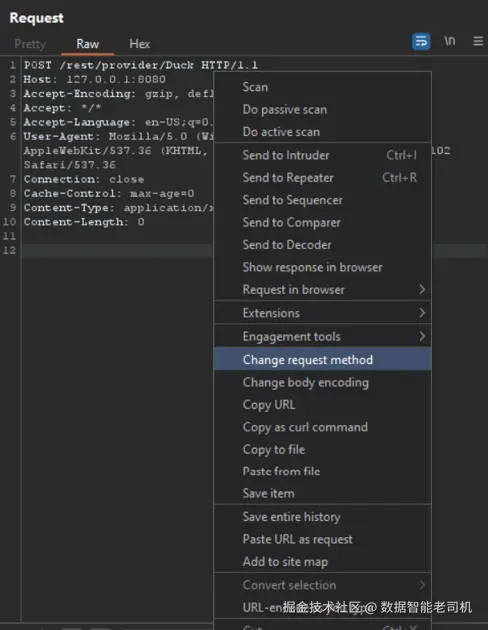Switch to the Raw tab
The height and width of the screenshot is (630, 488).
click(88, 44)
